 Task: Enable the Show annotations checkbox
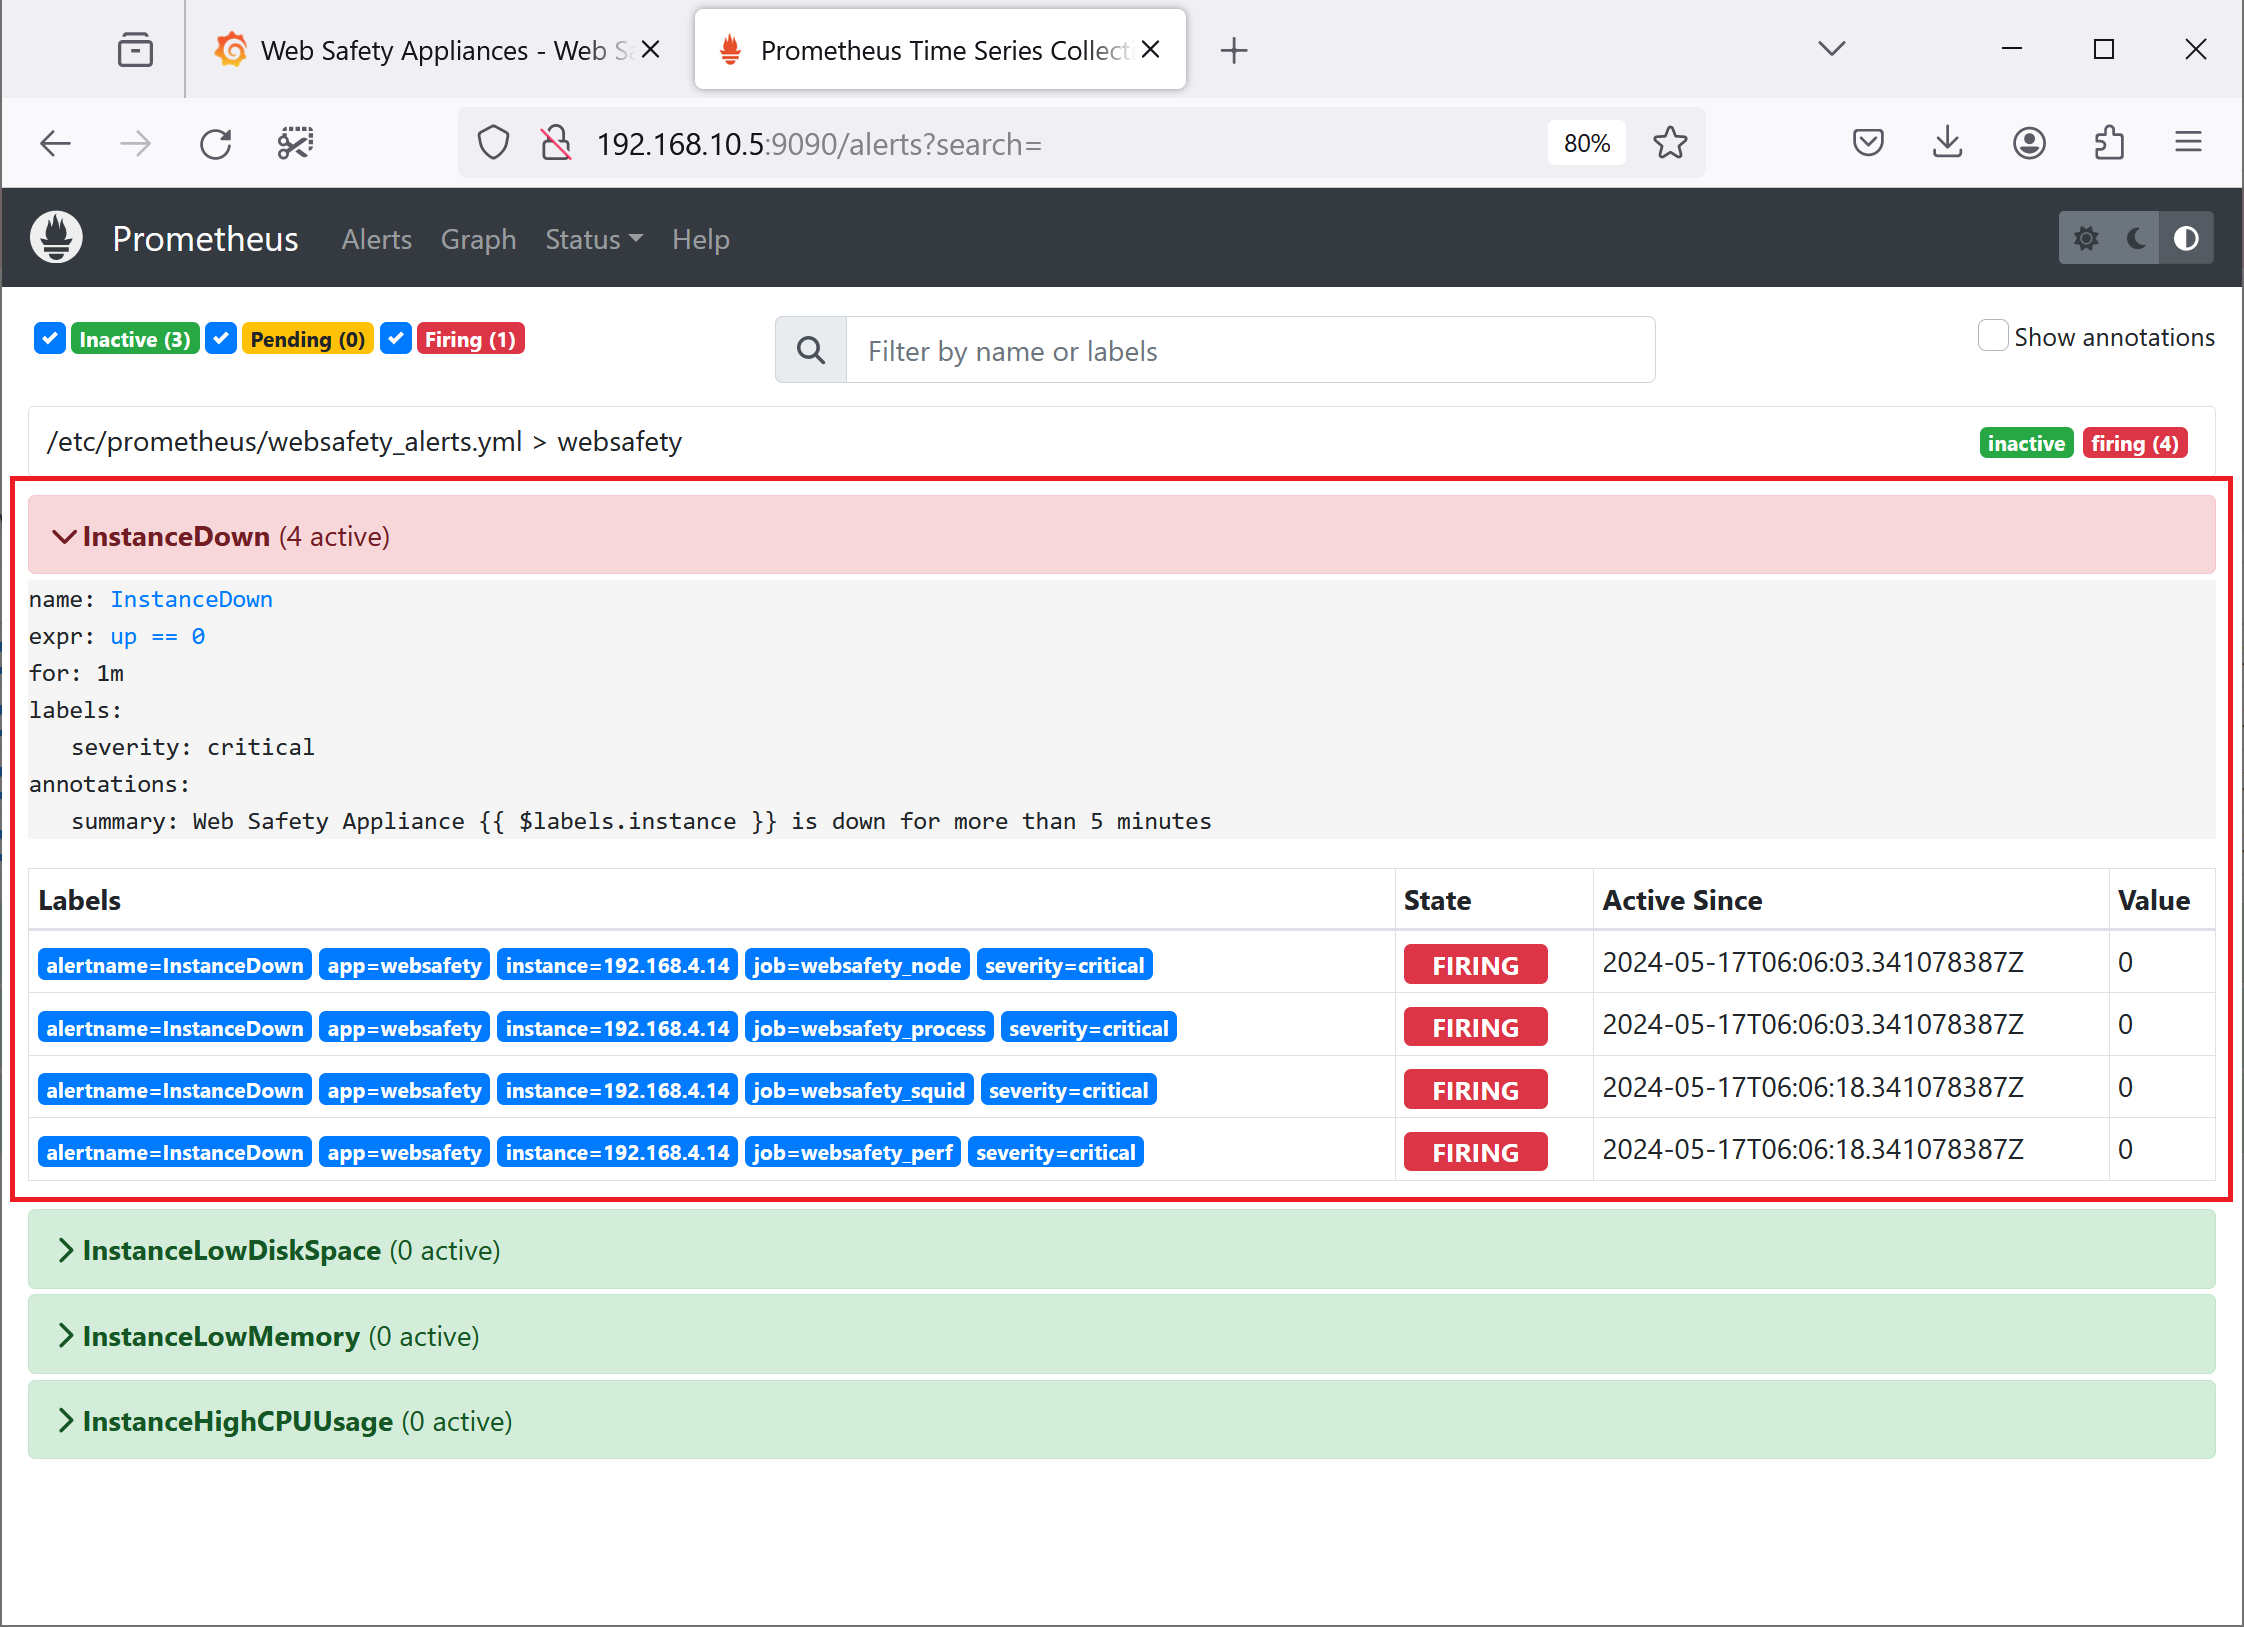1993,336
